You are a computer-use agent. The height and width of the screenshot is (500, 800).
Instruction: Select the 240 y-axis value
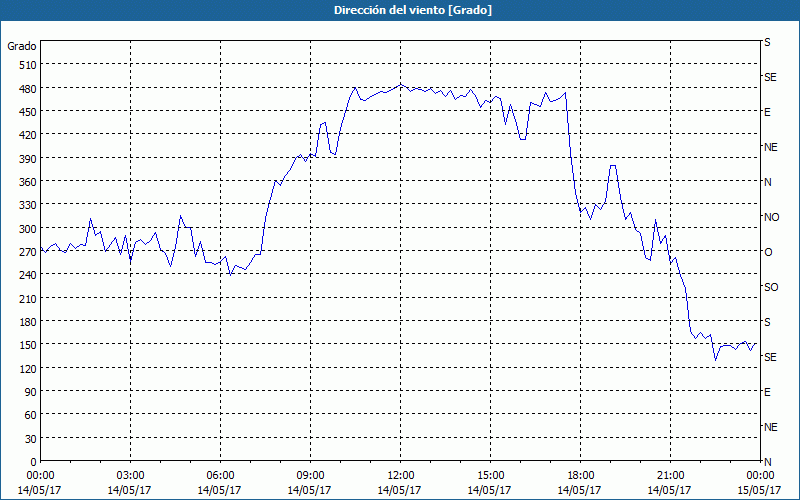[x=28, y=274]
